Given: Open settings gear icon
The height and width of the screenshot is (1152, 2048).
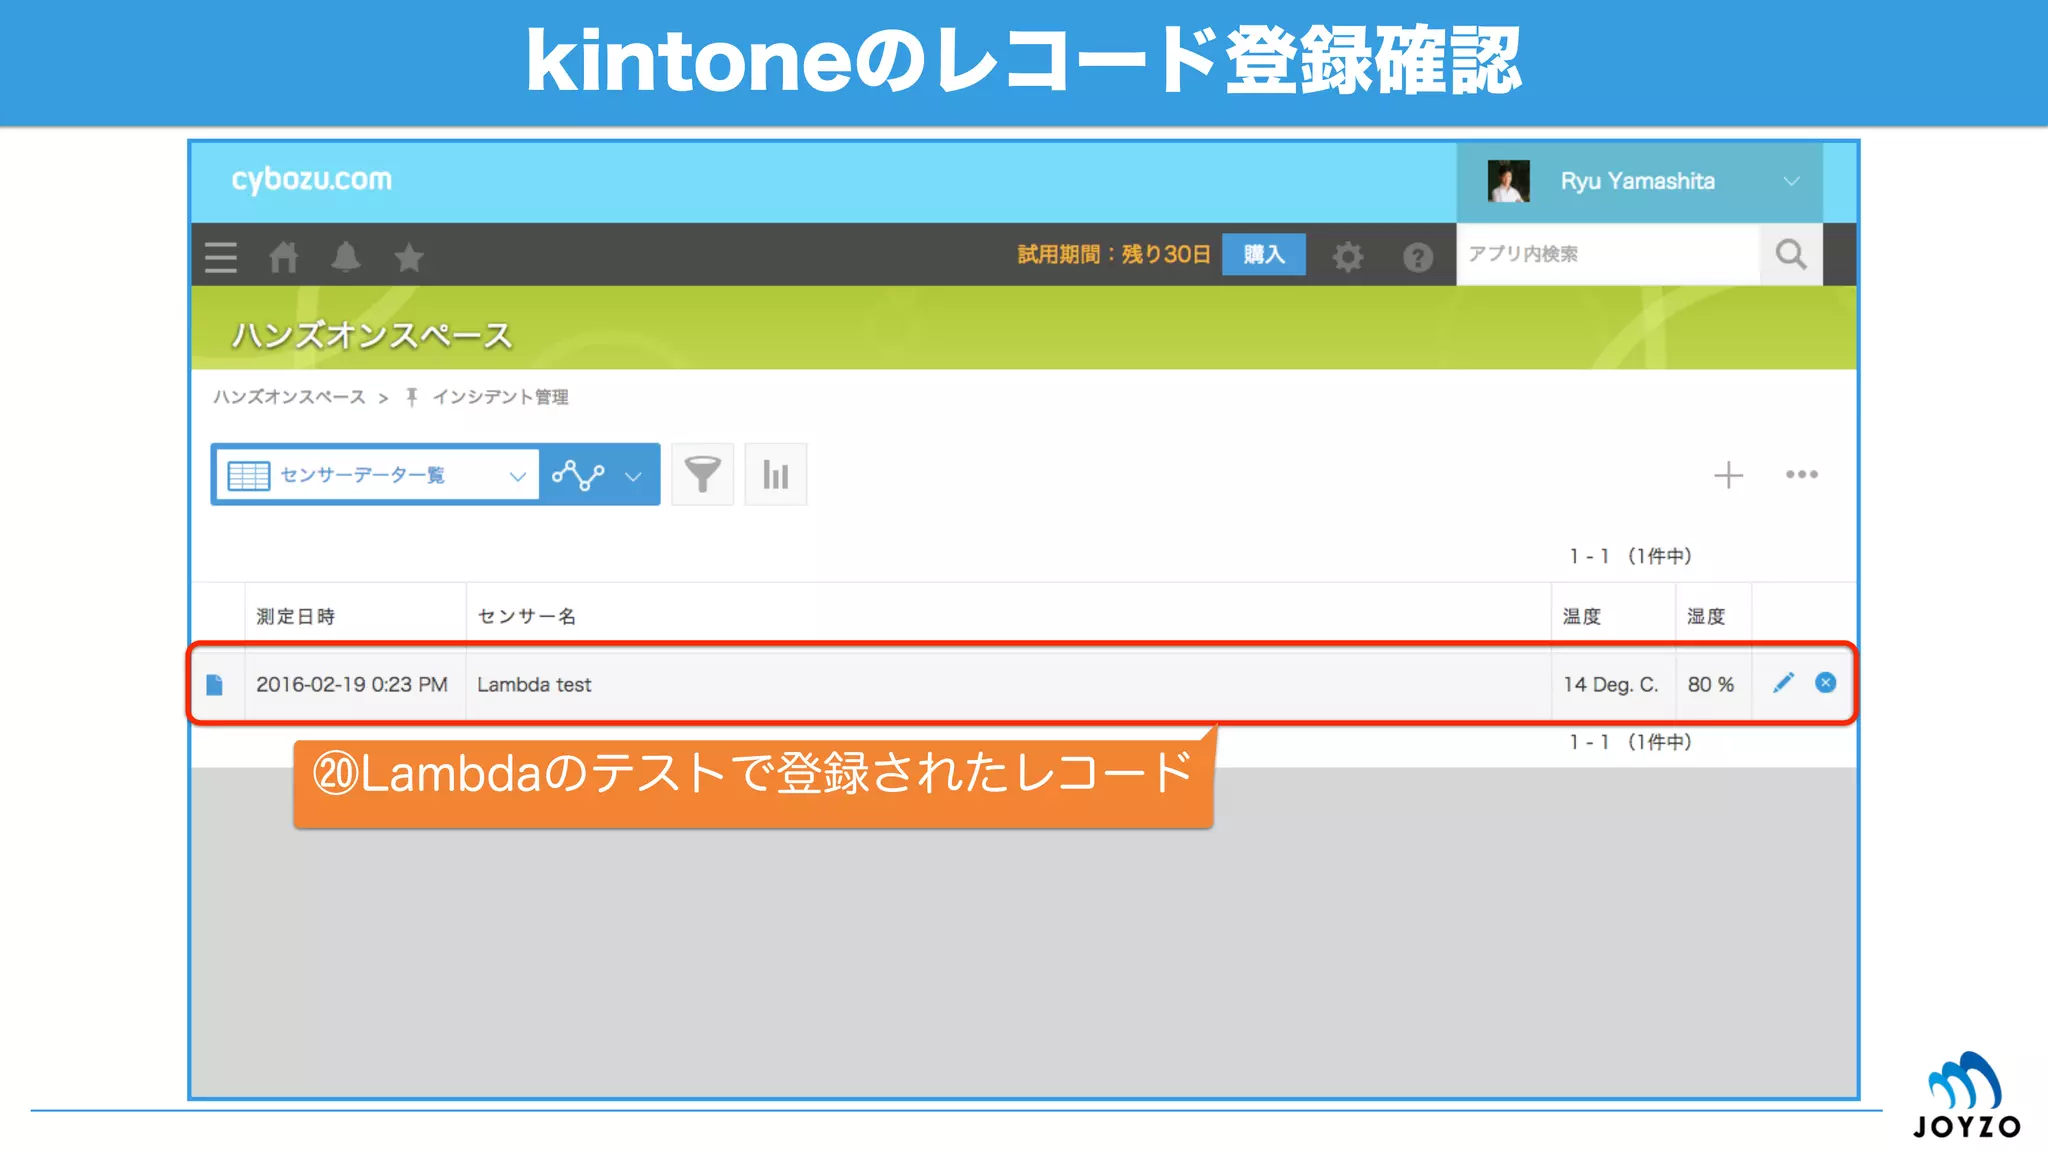Looking at the screenshot, I should (1348, 257).
